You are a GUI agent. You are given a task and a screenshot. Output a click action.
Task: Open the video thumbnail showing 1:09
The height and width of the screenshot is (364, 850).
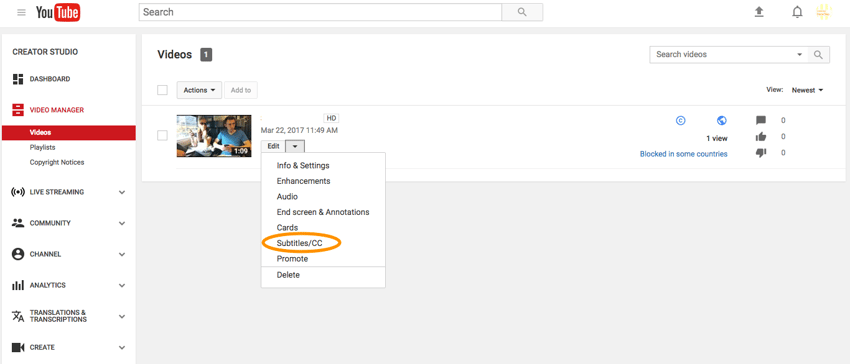pos(214,136)
